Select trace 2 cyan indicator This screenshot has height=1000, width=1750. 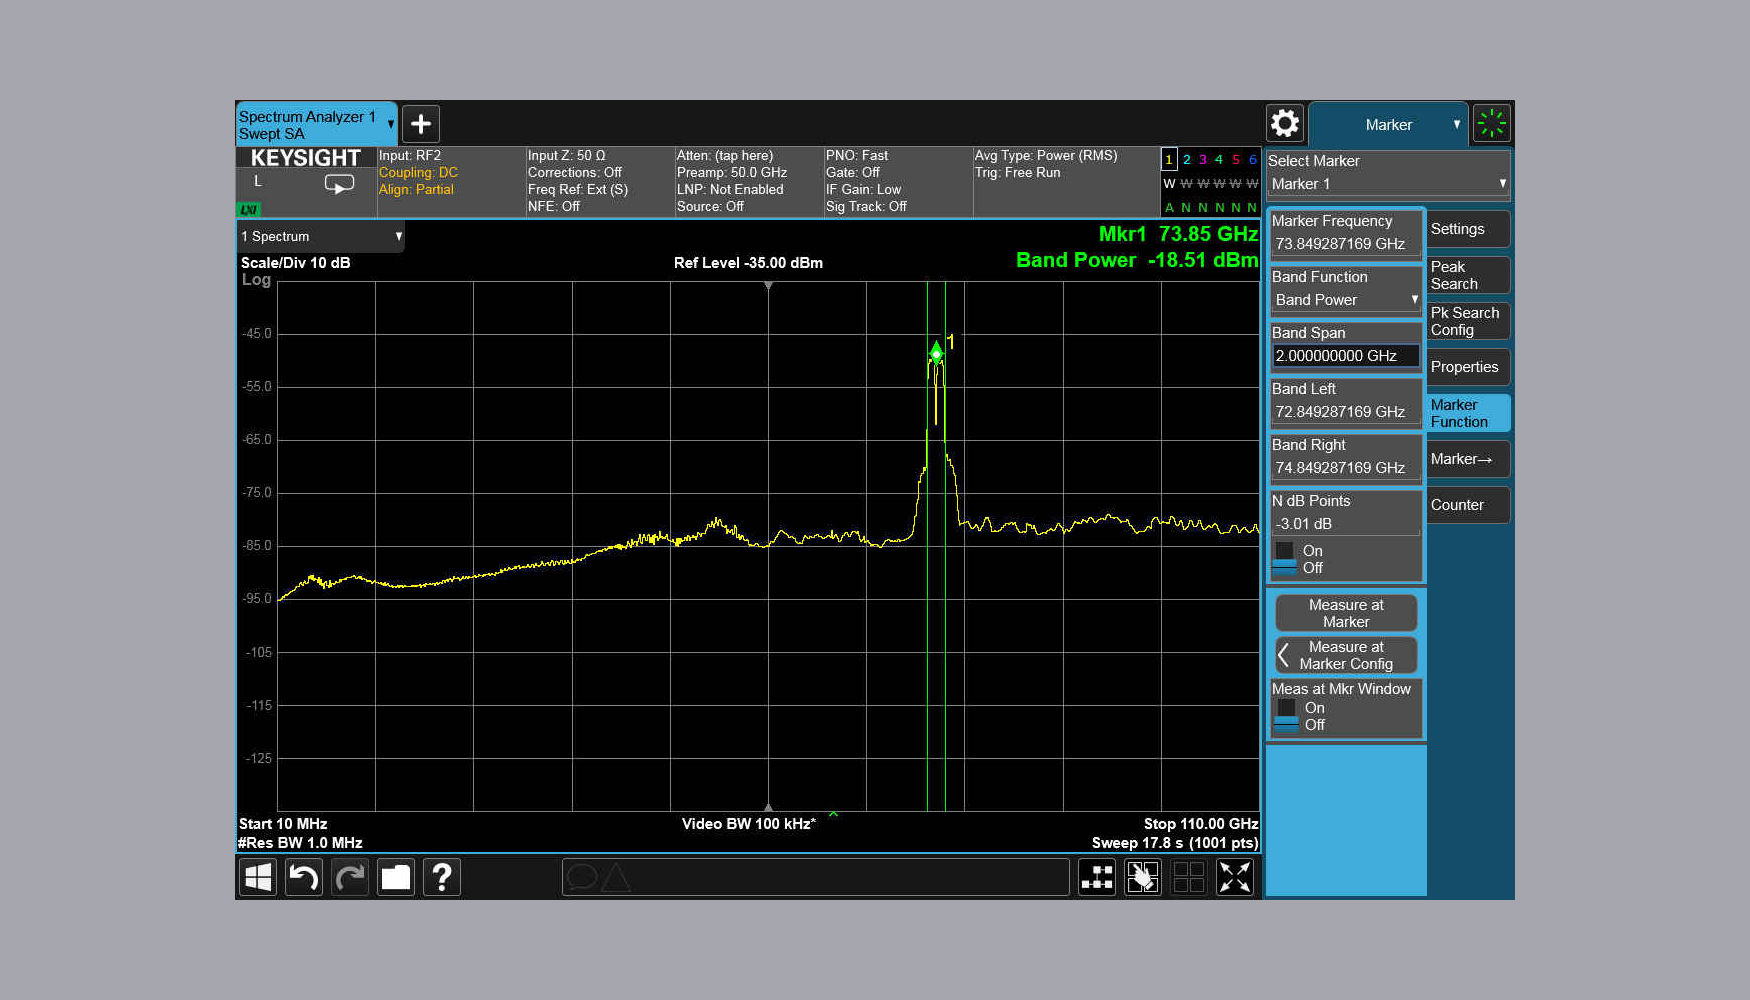pyautogui.click(x=1186, y=160)
